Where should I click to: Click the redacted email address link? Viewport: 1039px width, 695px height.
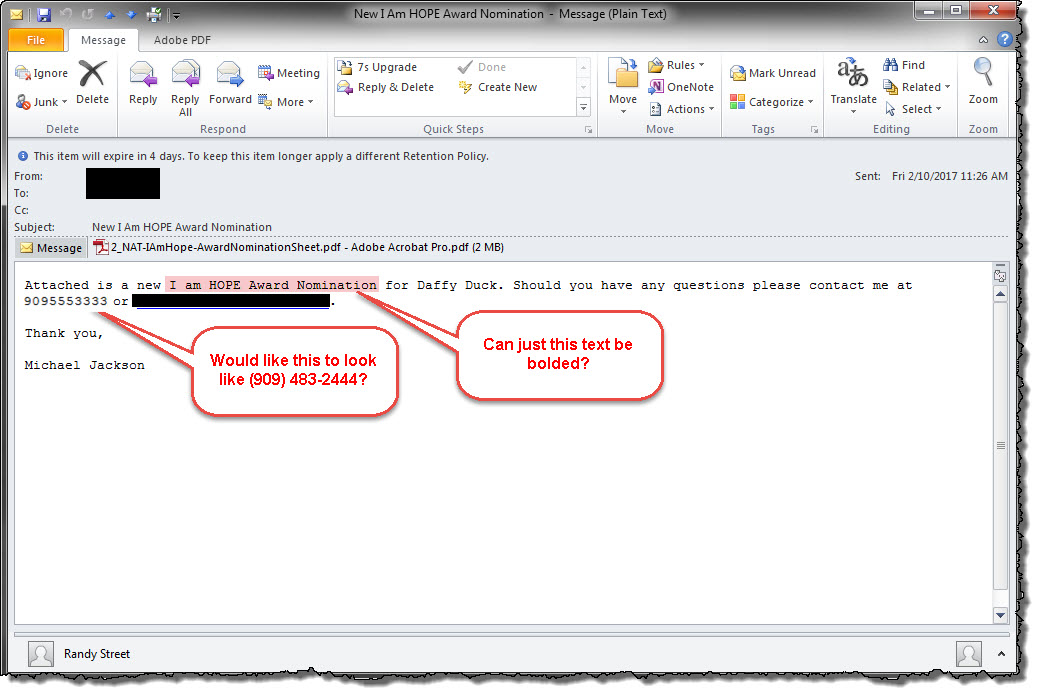(231, 301)
